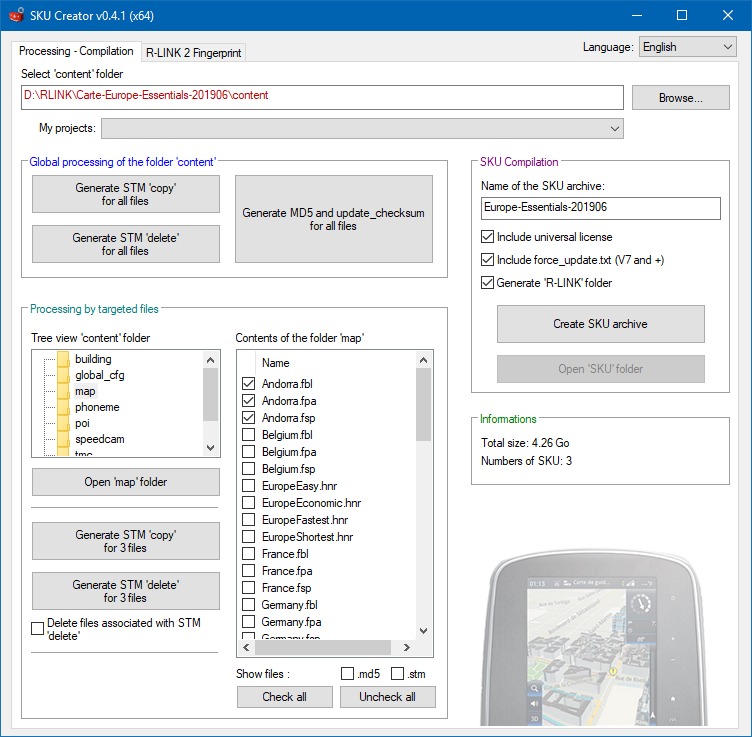
Task: Click tree view vertical scrollbar thumb
Action: pos(210,395)
